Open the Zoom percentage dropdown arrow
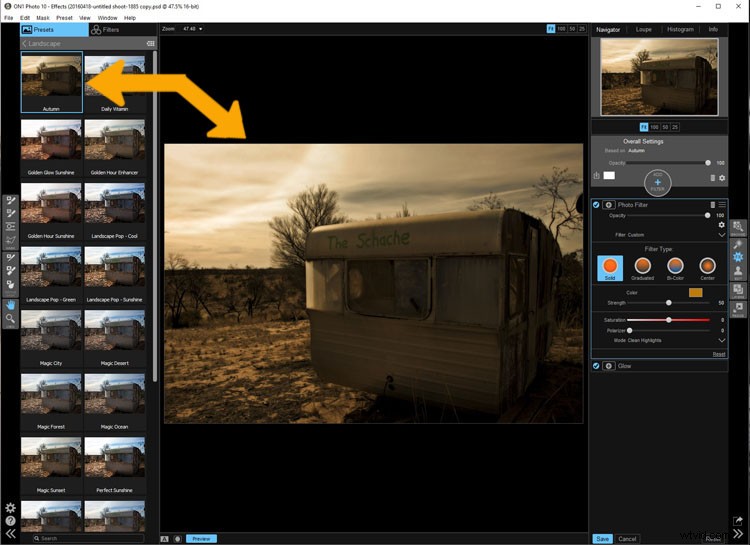The image size is (750, 545). tap(200, 29)
